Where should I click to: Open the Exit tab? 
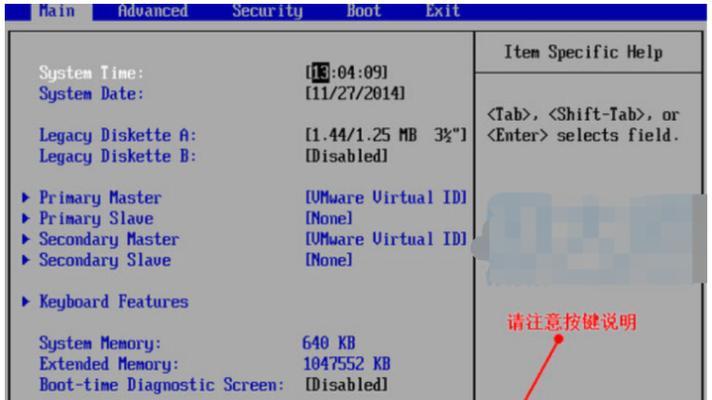point(443,11)
